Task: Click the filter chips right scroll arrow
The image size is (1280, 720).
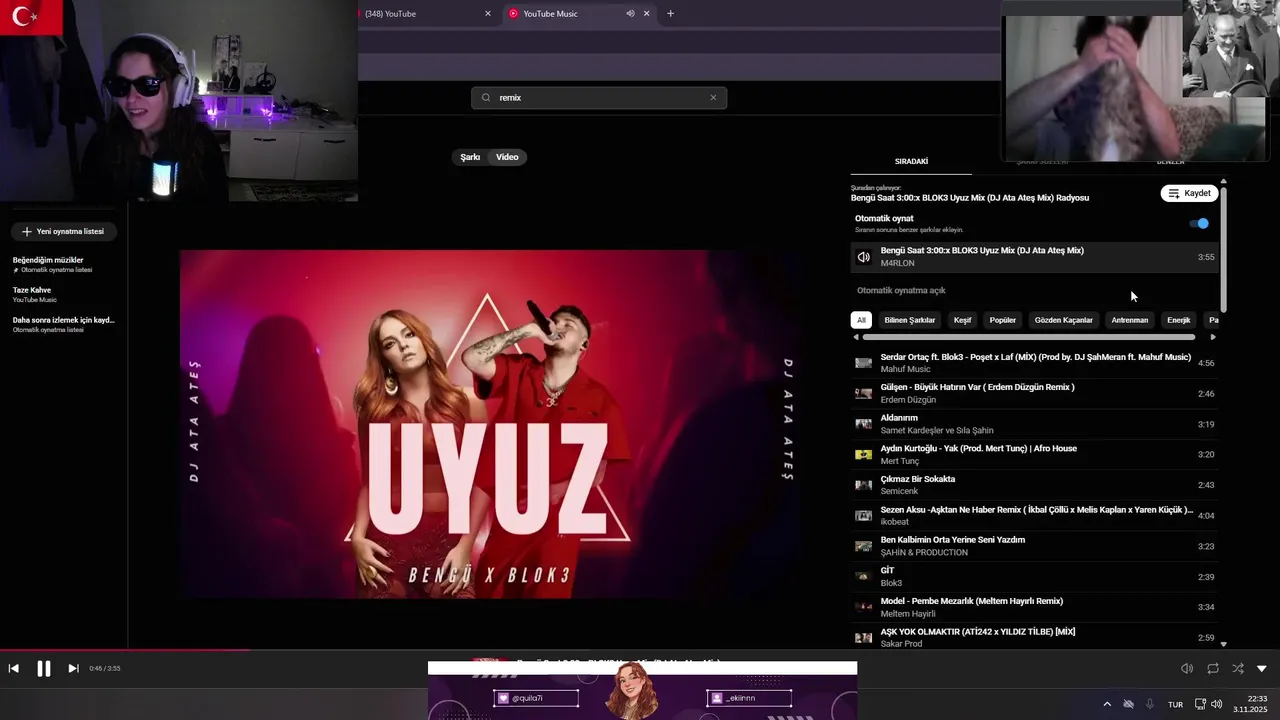Action: 1213,337
